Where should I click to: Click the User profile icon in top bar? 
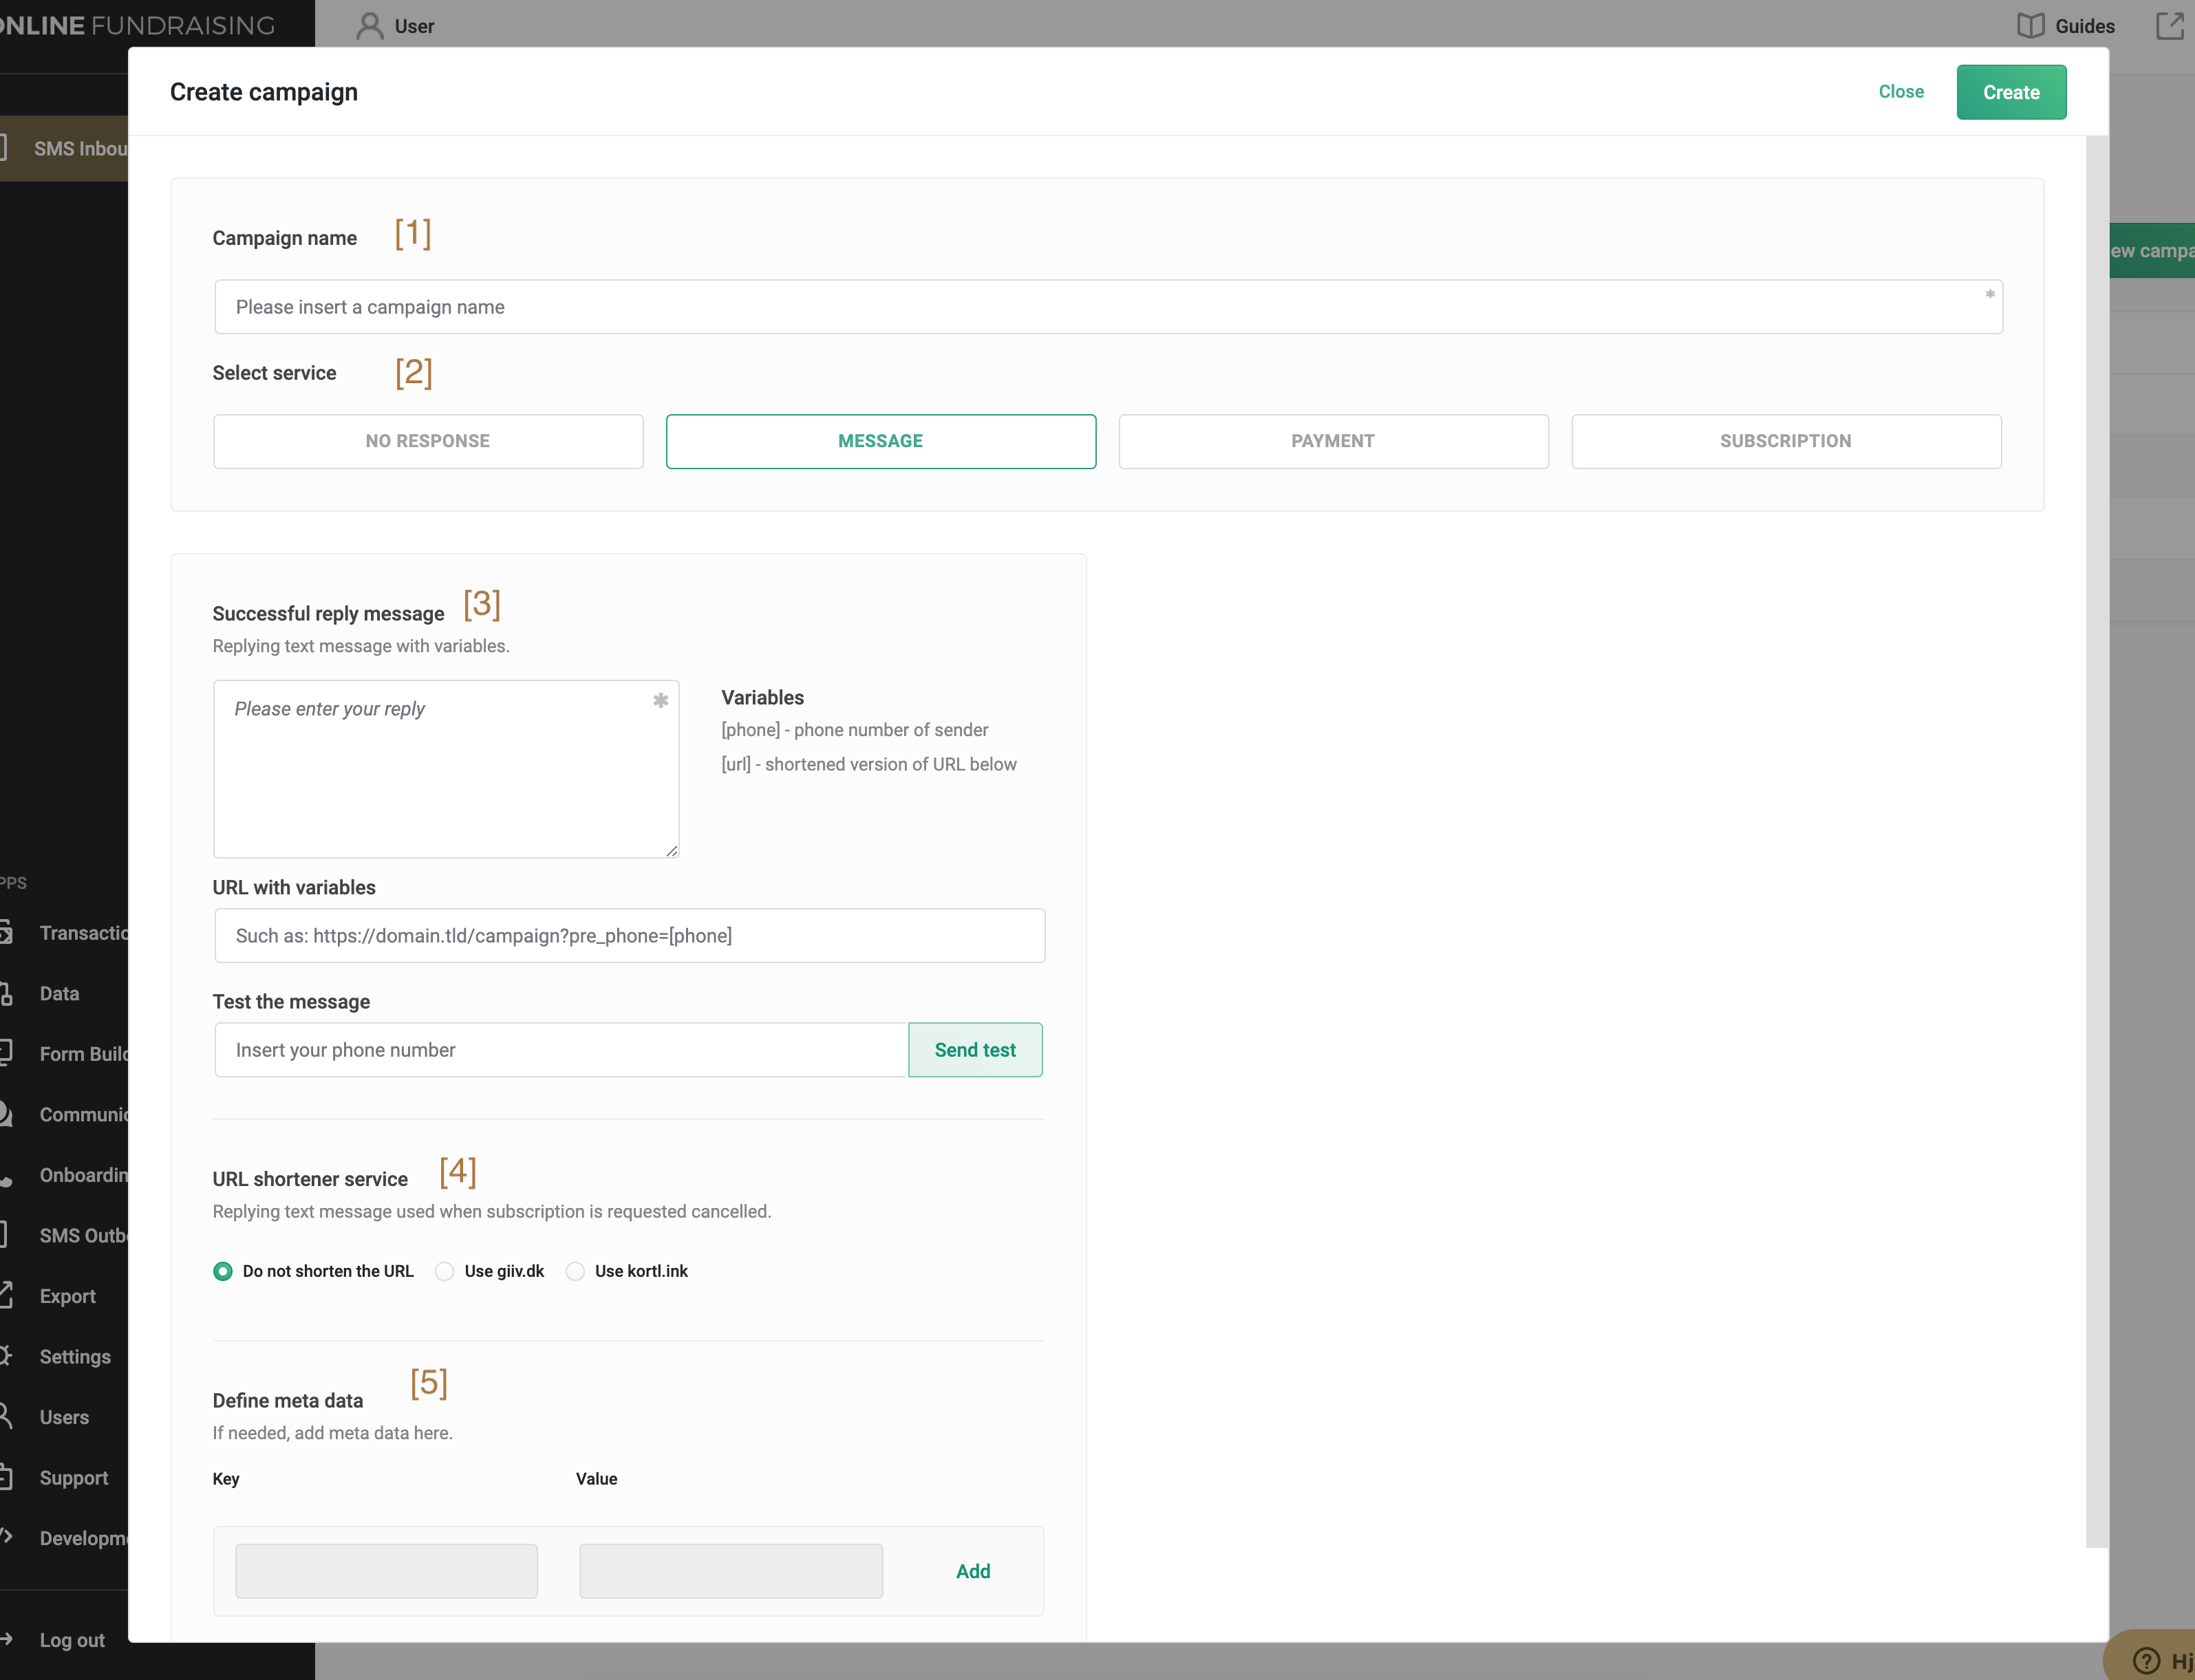370,26
